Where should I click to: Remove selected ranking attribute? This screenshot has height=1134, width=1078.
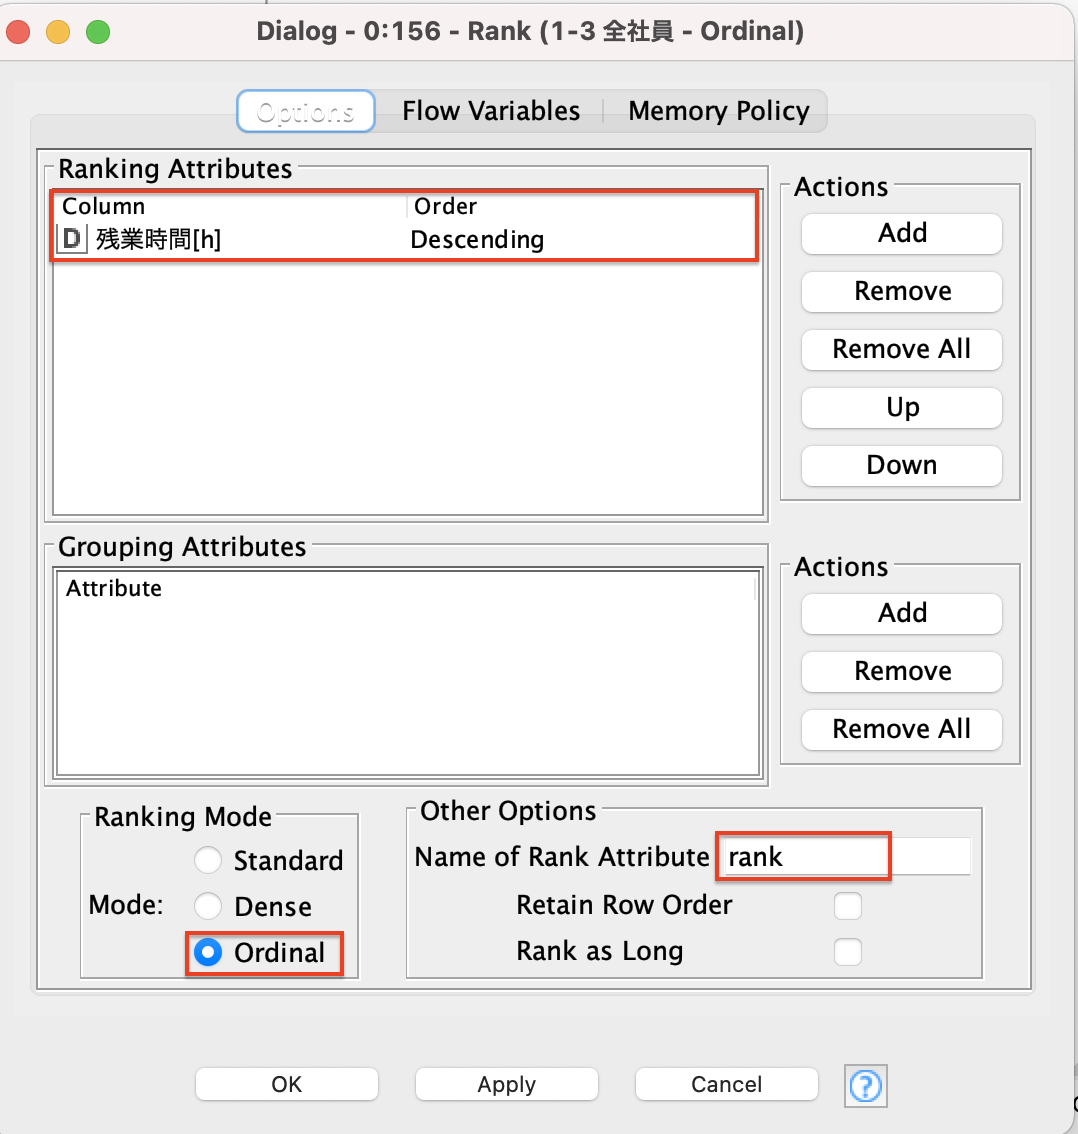tap(902, 291)
